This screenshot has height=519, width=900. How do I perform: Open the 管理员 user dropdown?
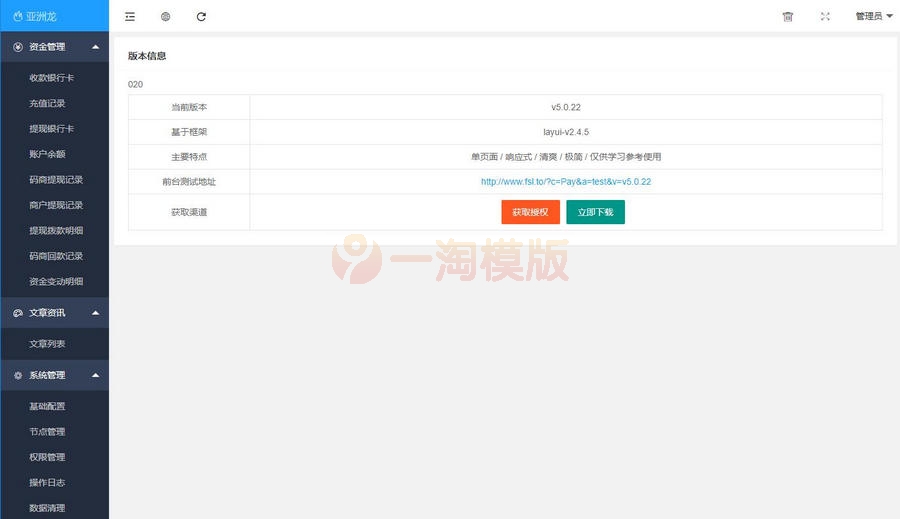[x=874, y=16]
